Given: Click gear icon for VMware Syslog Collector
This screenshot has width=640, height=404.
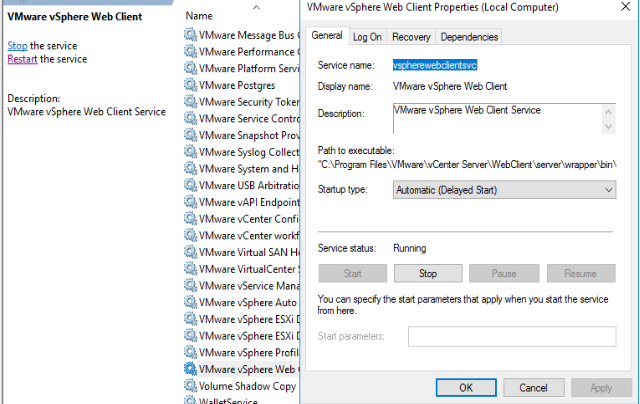Looking at the screenshot, I should (x=190, y=152).
